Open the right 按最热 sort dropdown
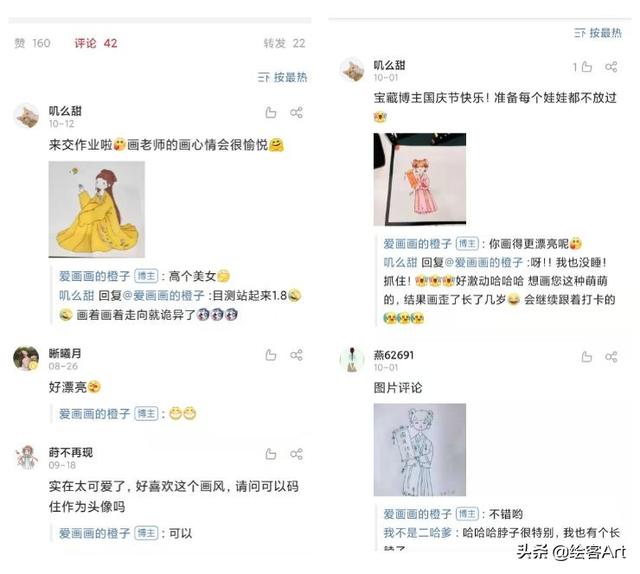 point(598,33)
